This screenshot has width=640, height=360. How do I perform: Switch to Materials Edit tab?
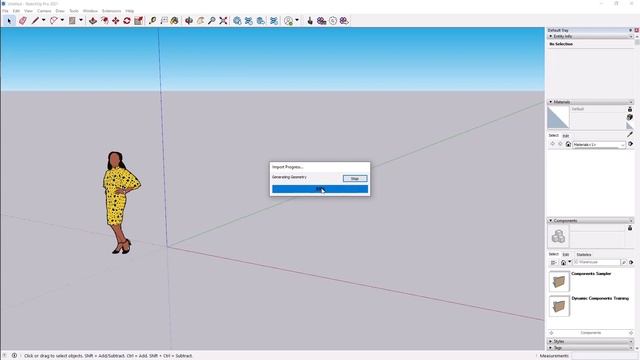pos(566,136)
